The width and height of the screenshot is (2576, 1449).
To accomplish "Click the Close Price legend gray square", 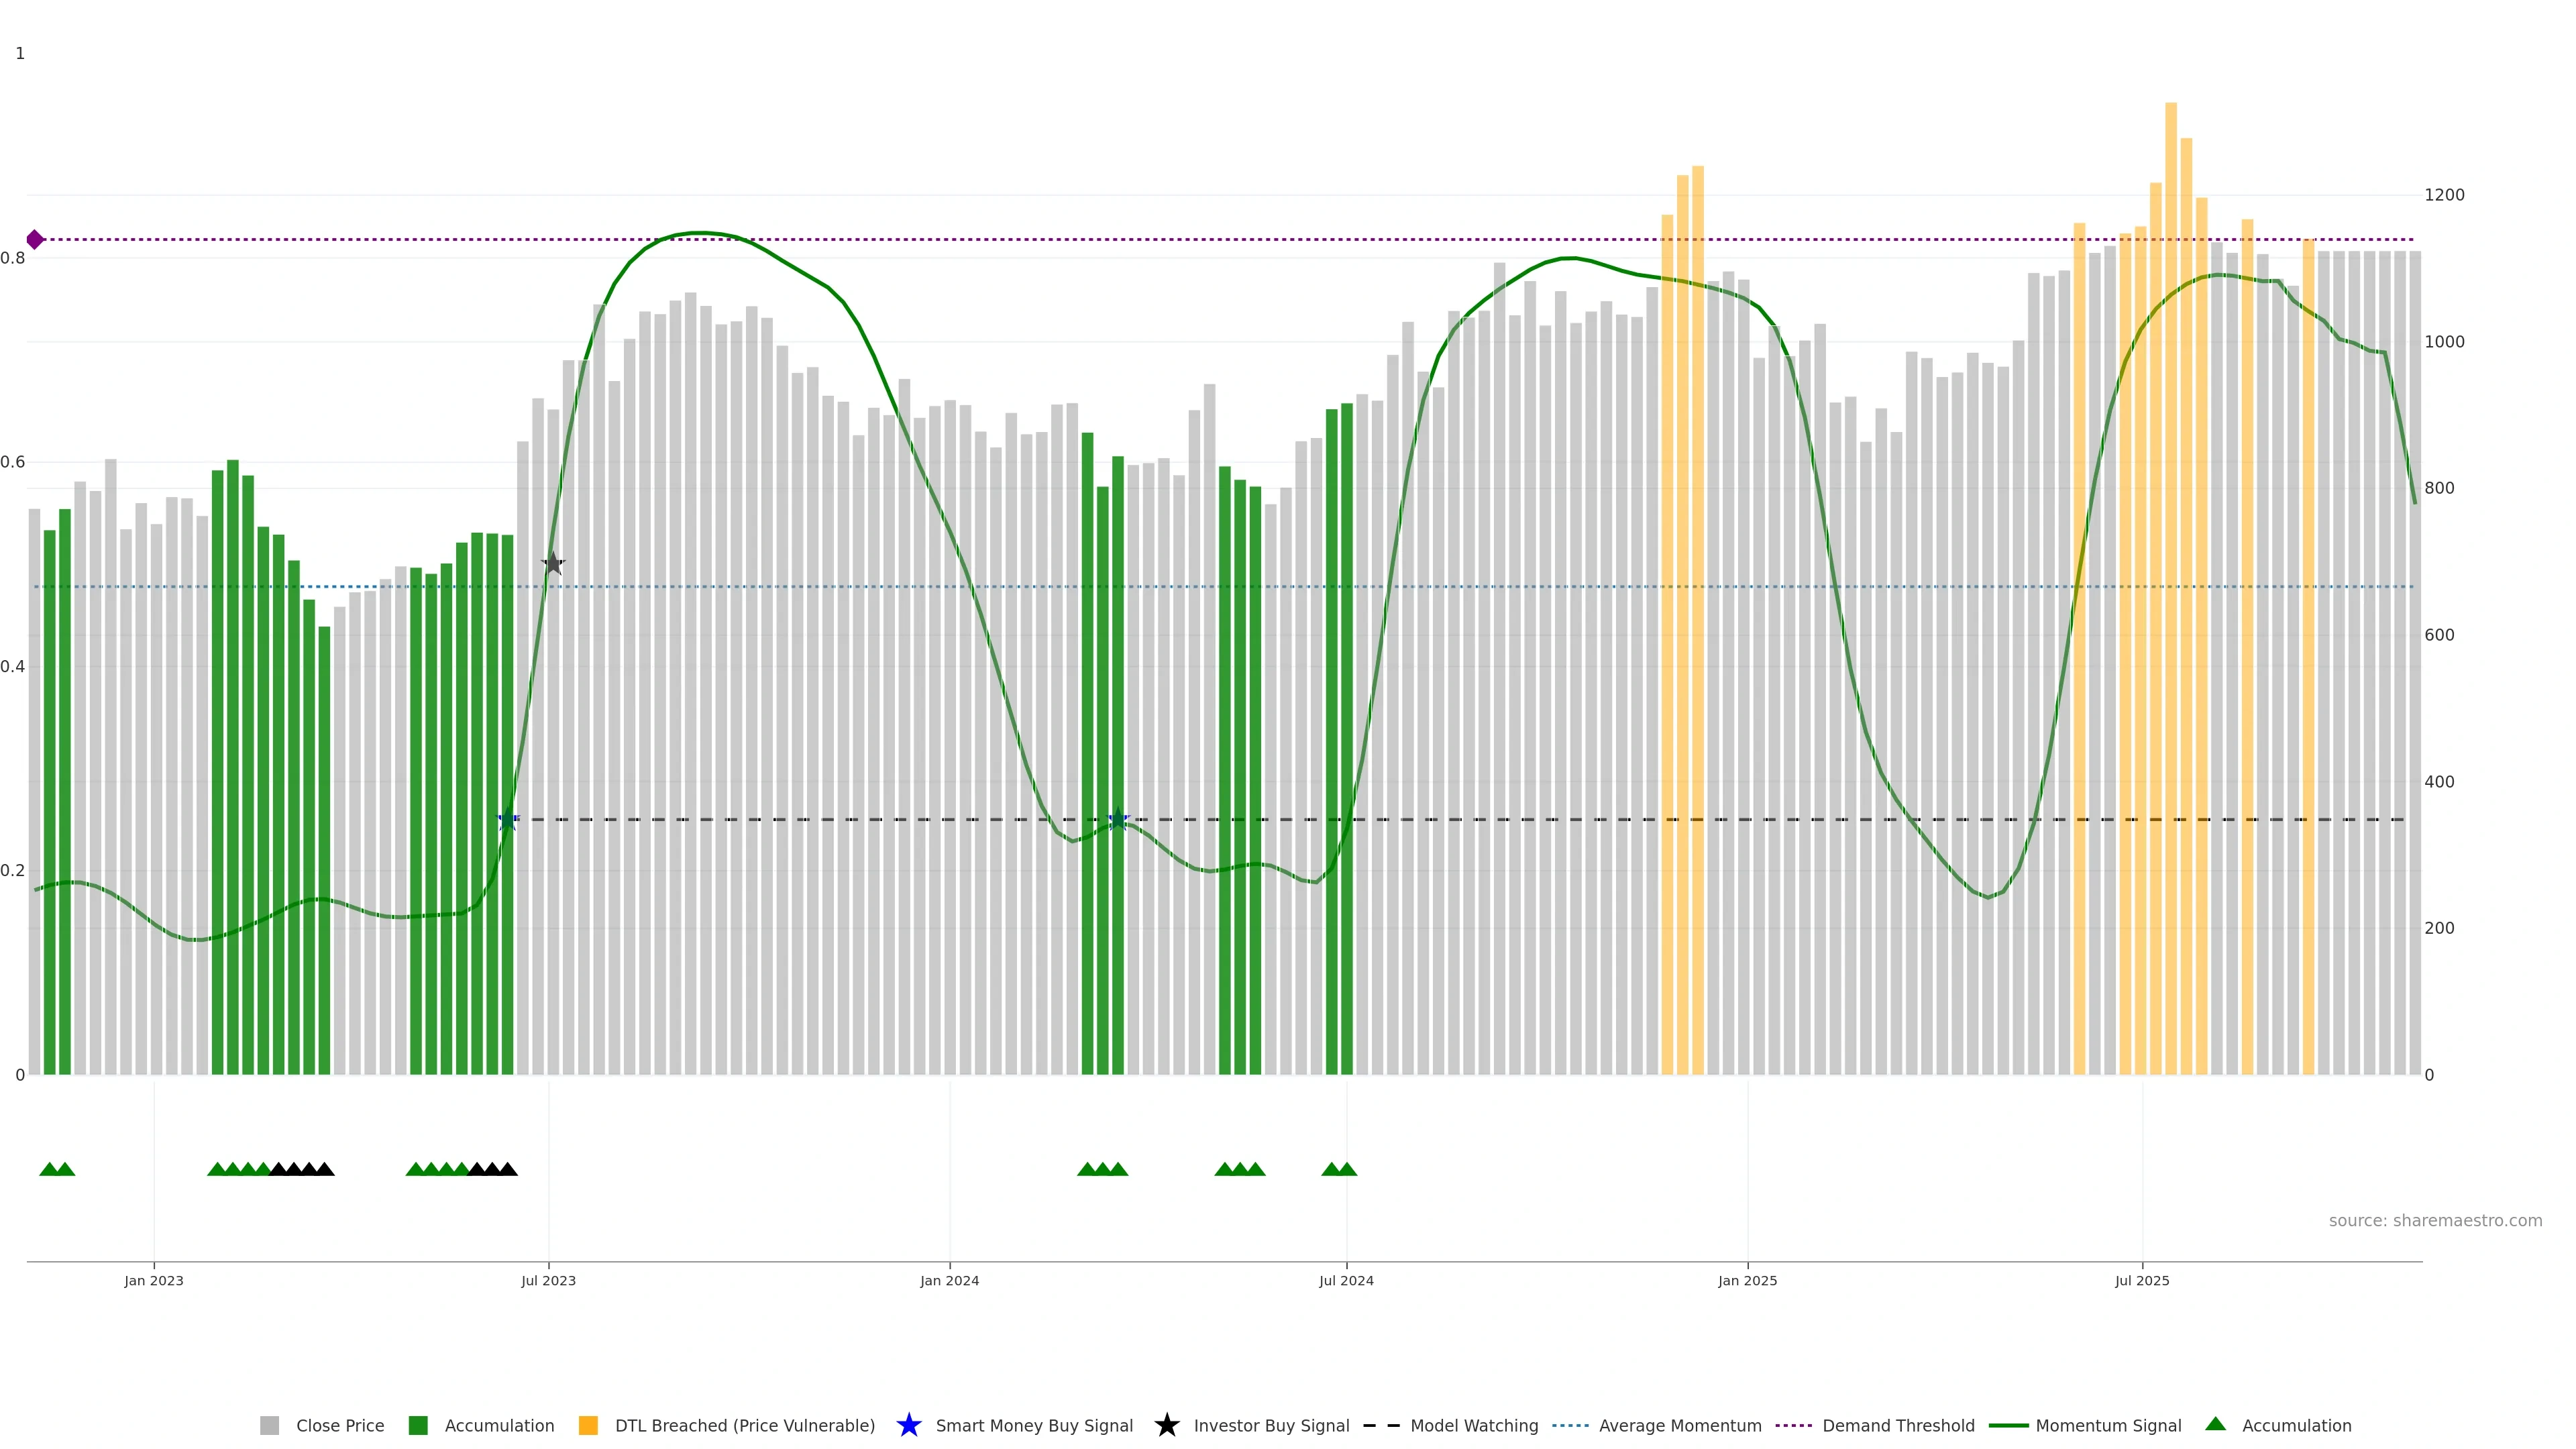I will click(x=269, y=1425).
